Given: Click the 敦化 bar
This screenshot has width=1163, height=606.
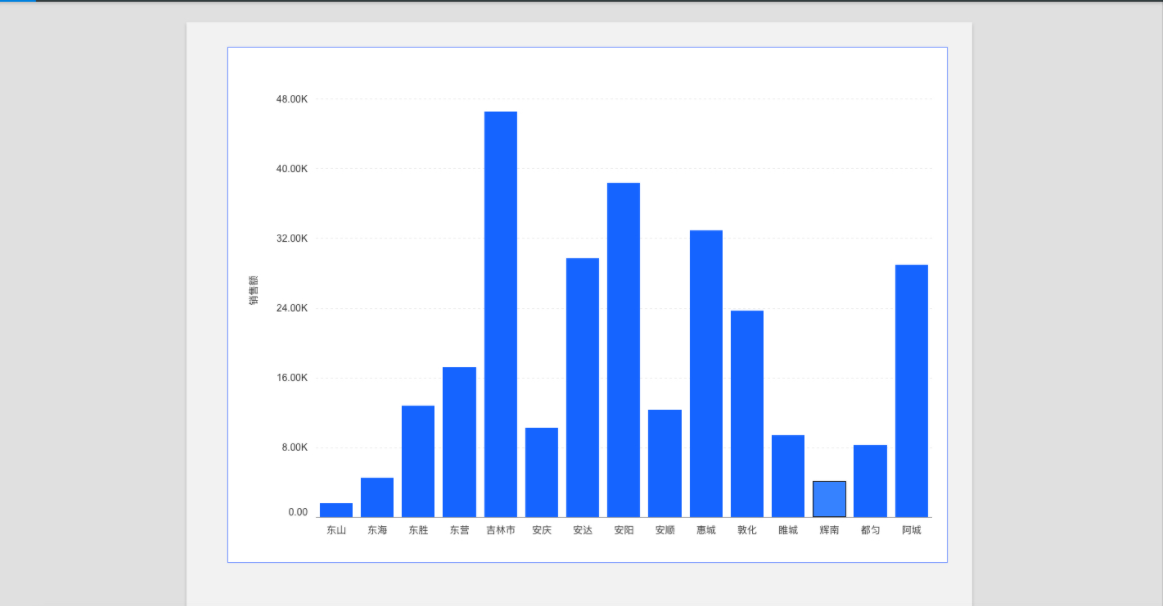Looking at the screenshot, I should coord(747,414).
